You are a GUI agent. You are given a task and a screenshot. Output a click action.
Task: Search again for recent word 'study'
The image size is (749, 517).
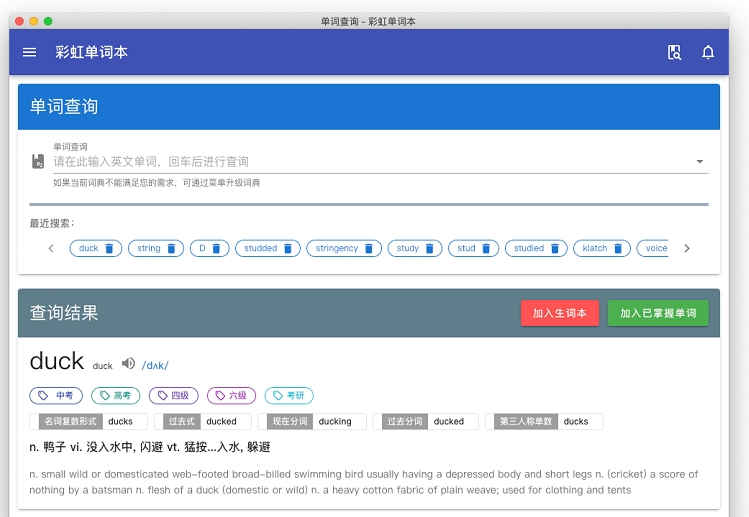(x=407, y=248)
